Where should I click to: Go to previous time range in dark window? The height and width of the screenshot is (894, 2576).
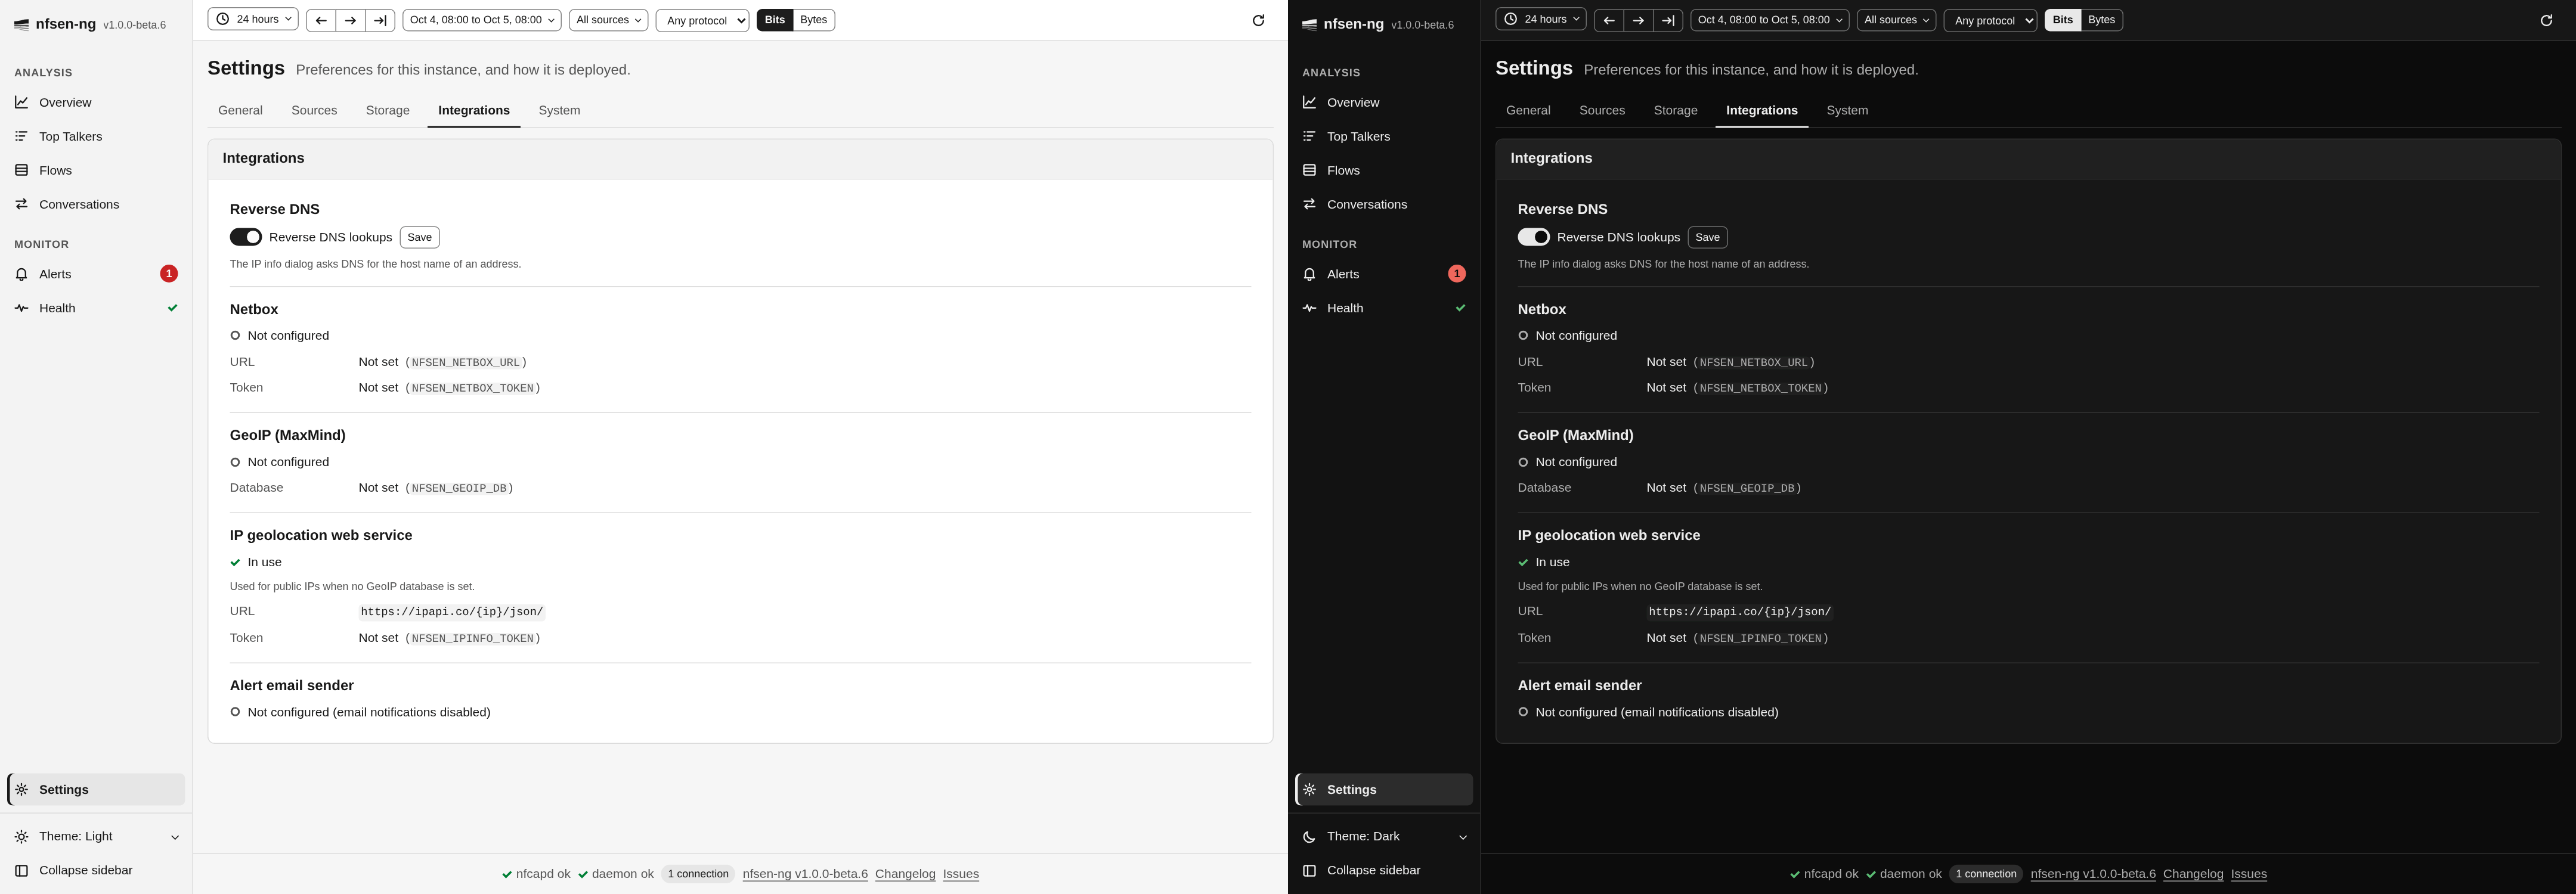(1609, 20)
